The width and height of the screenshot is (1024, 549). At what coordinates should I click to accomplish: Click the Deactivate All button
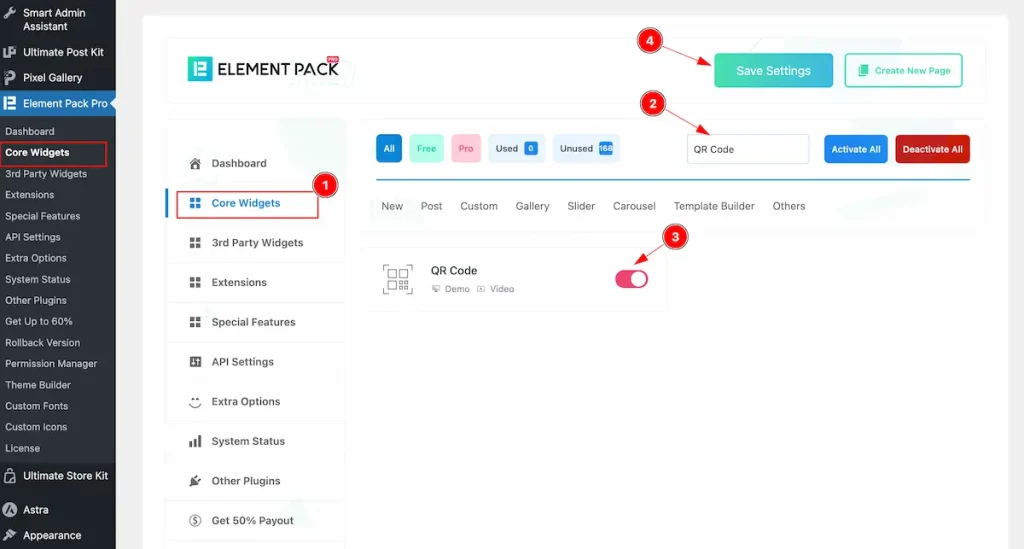pyautogui.click(x=932, y=149)
